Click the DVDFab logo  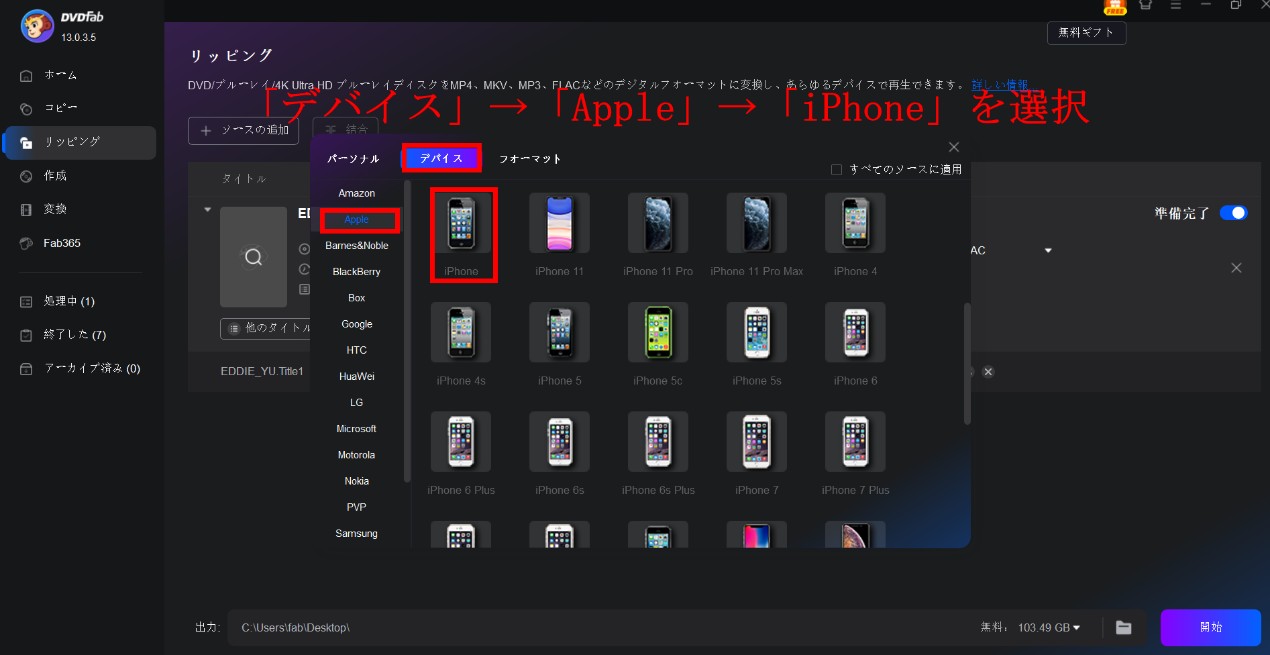(x=36, y=27)
